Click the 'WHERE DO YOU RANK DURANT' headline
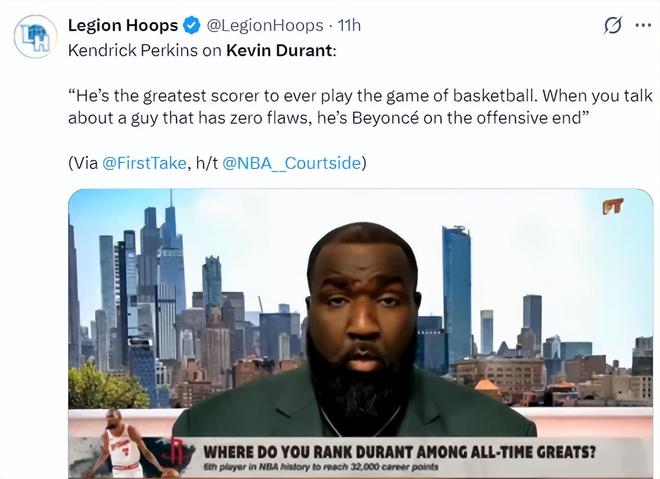660x479 pixels. [x=399, y=452]
